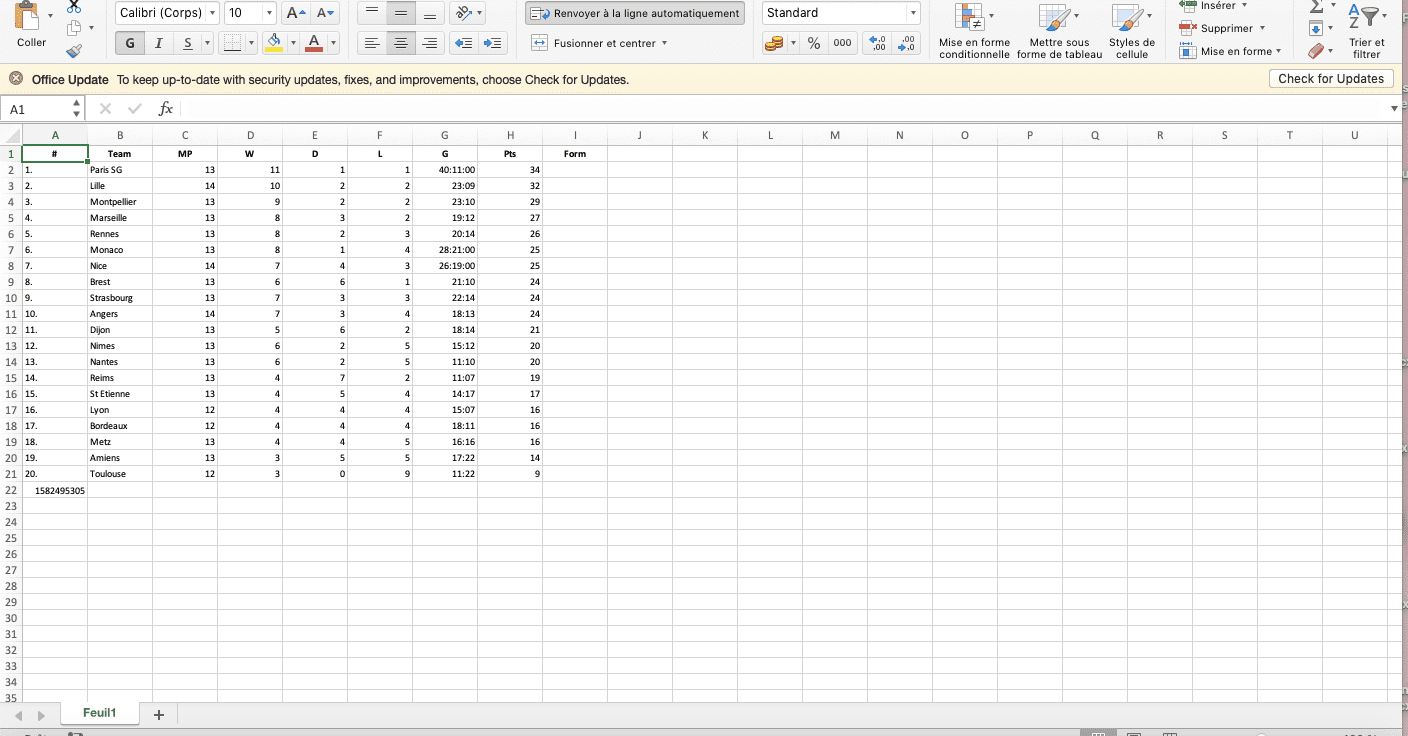Open the Calibri font name dropdown
The image size is (1408, 736).
pyautogui.click(x=212, y=13)
